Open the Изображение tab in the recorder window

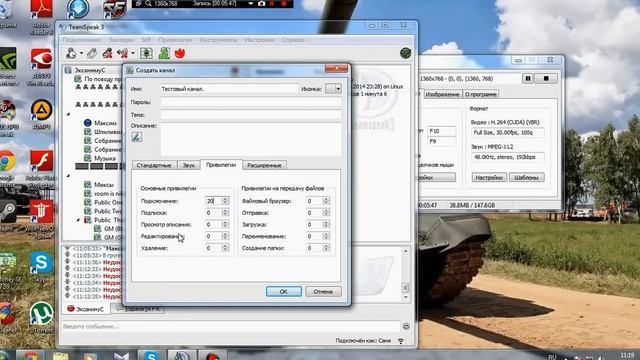(x=442, y=94)
